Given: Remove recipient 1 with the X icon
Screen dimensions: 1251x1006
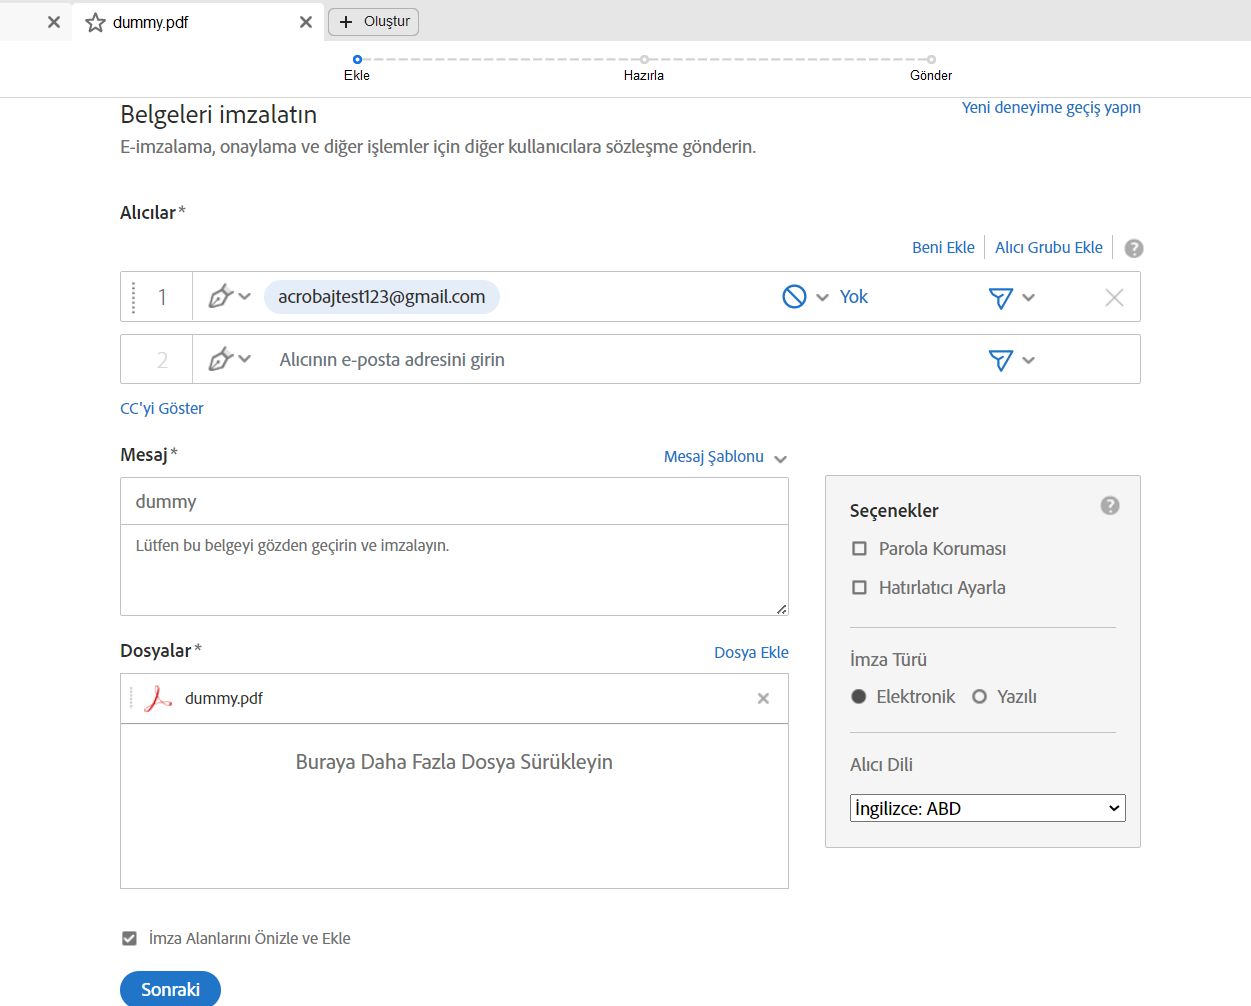Looking at the screenshot, I should pos(1114,297).
